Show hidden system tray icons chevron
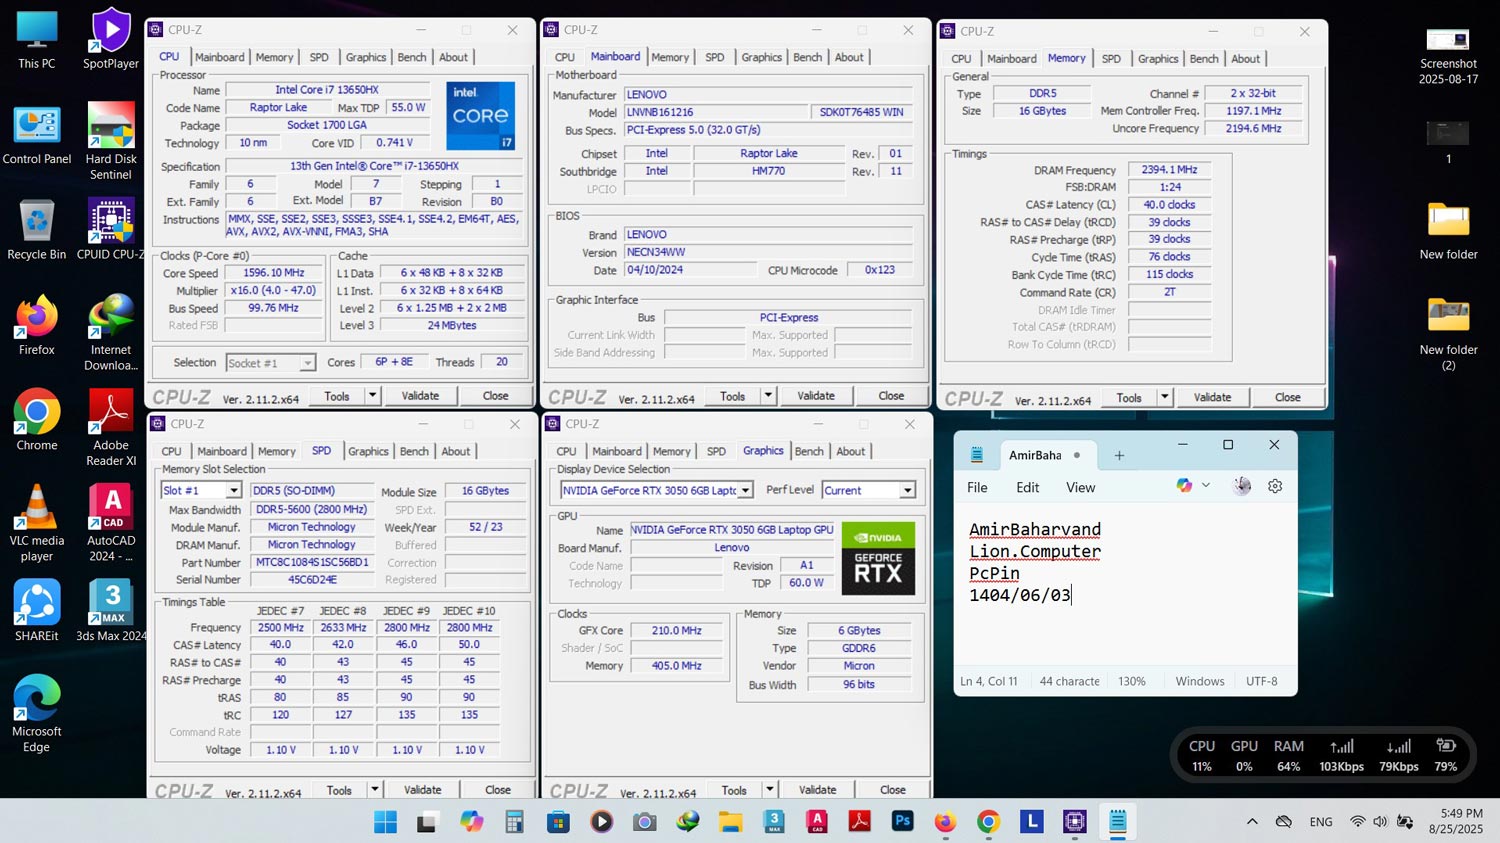 point(1252,822)
